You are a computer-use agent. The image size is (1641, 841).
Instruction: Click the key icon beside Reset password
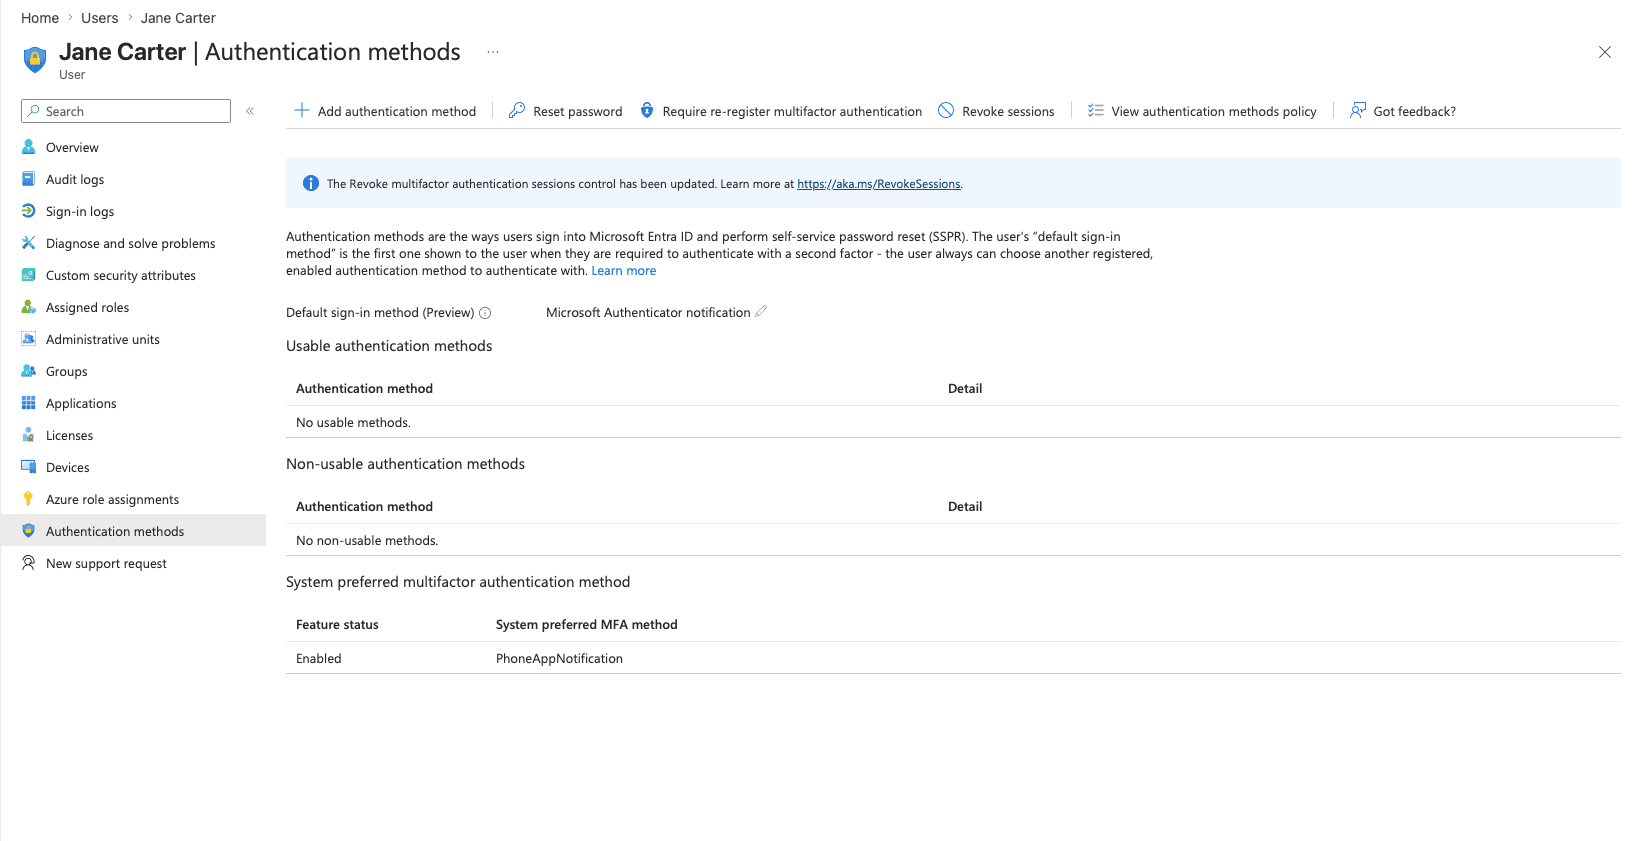[517, 110]
